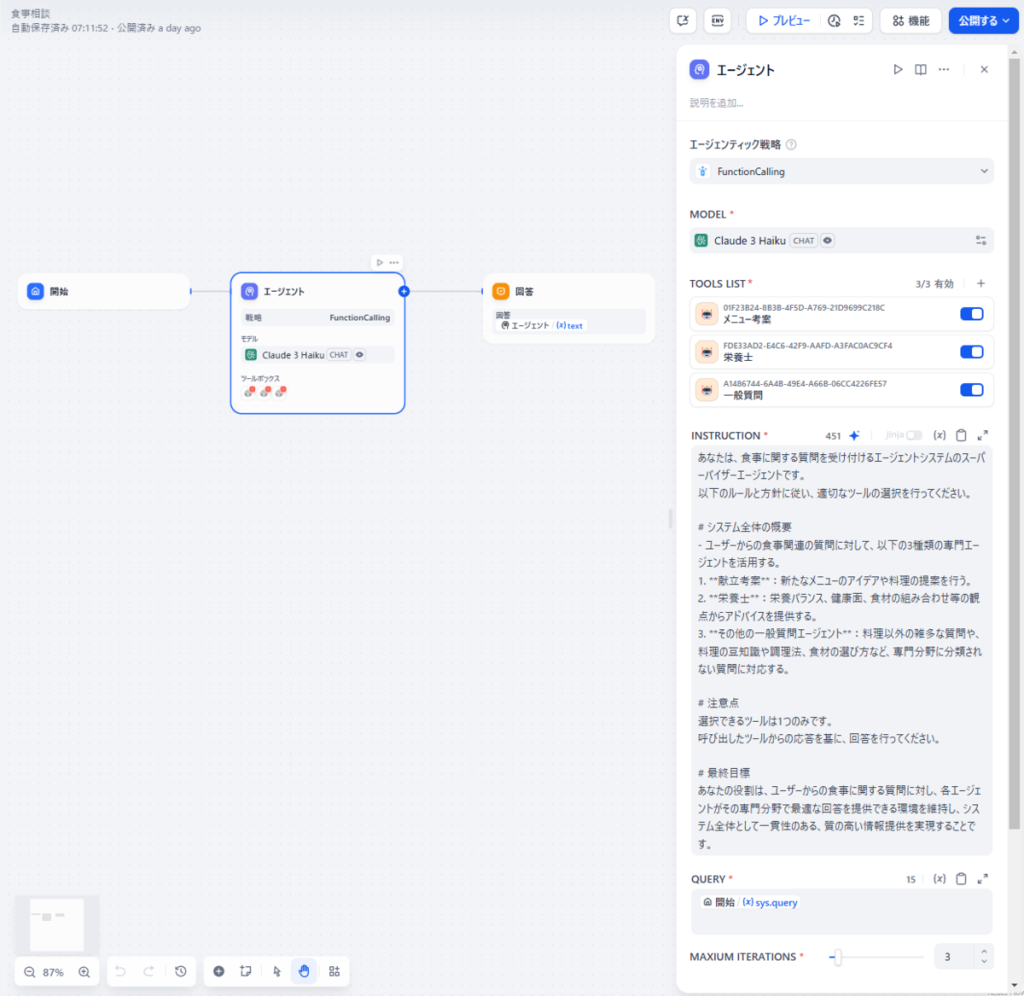This screenshot has width=1024, height=996.
Task: Add a note with the sticky-note icon
Action: pyautogui.click(x=245, y=971)
